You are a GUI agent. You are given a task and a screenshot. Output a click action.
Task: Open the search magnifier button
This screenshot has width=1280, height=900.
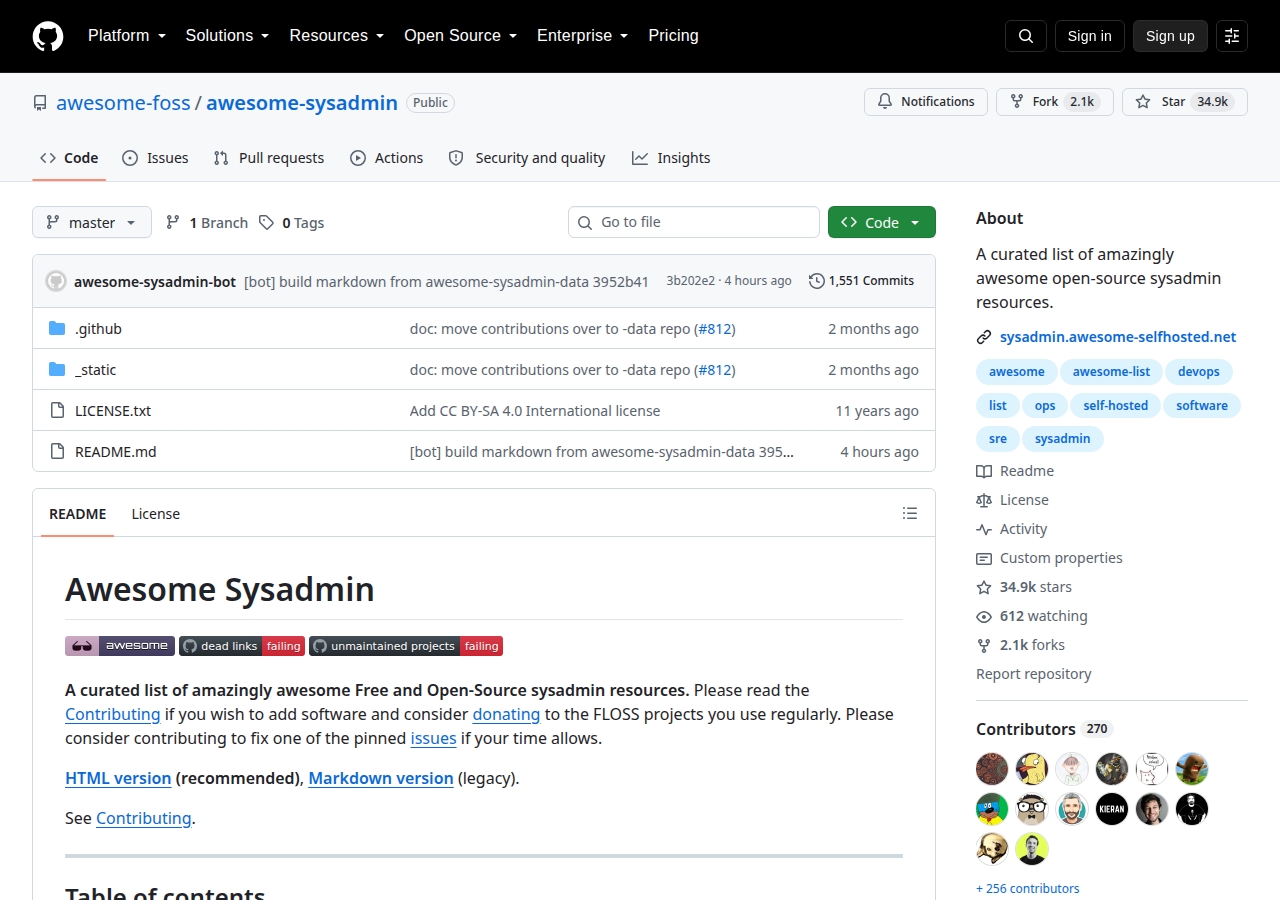1026,36
